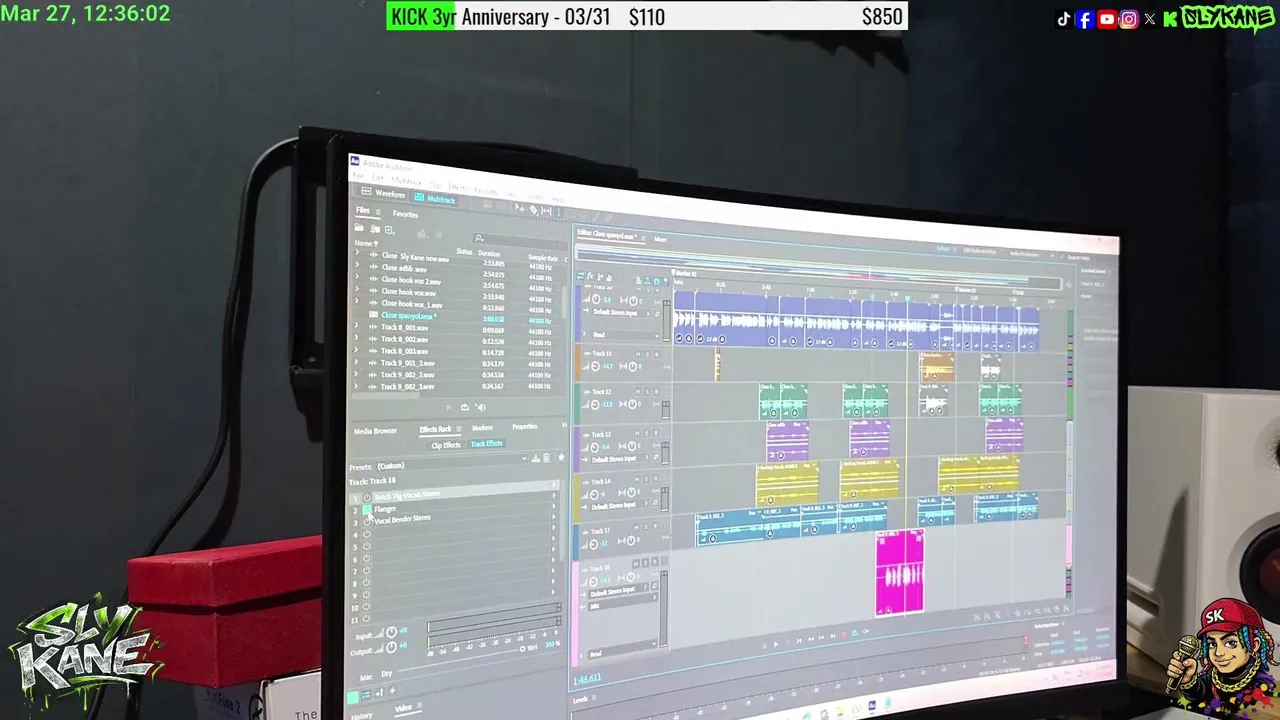Click the Effects Rack Input gain knob
1280x720 pixels.
point(391,632)
